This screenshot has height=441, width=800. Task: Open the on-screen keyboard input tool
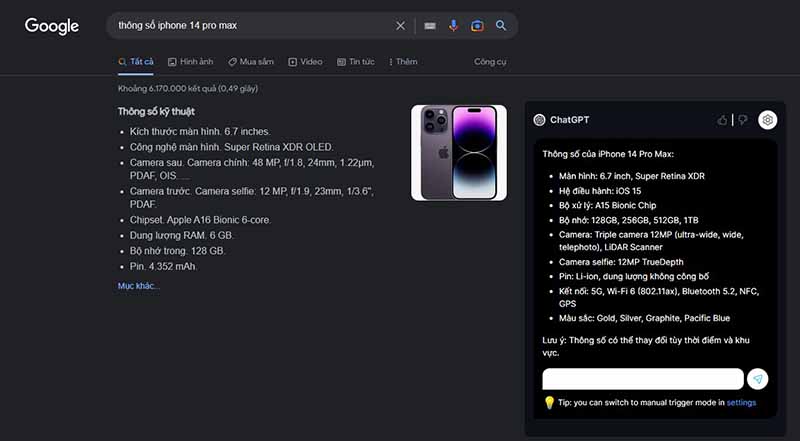click(x=430, y=26)
